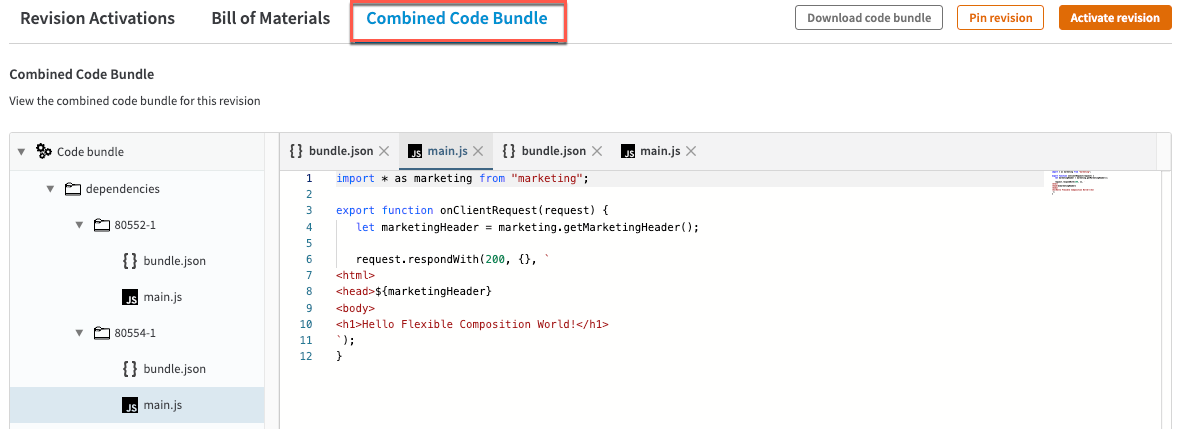Open bundle.json under folder 80552-1
The height and width of the screenshot is (429, 1177).
click(x=174, y=261)
